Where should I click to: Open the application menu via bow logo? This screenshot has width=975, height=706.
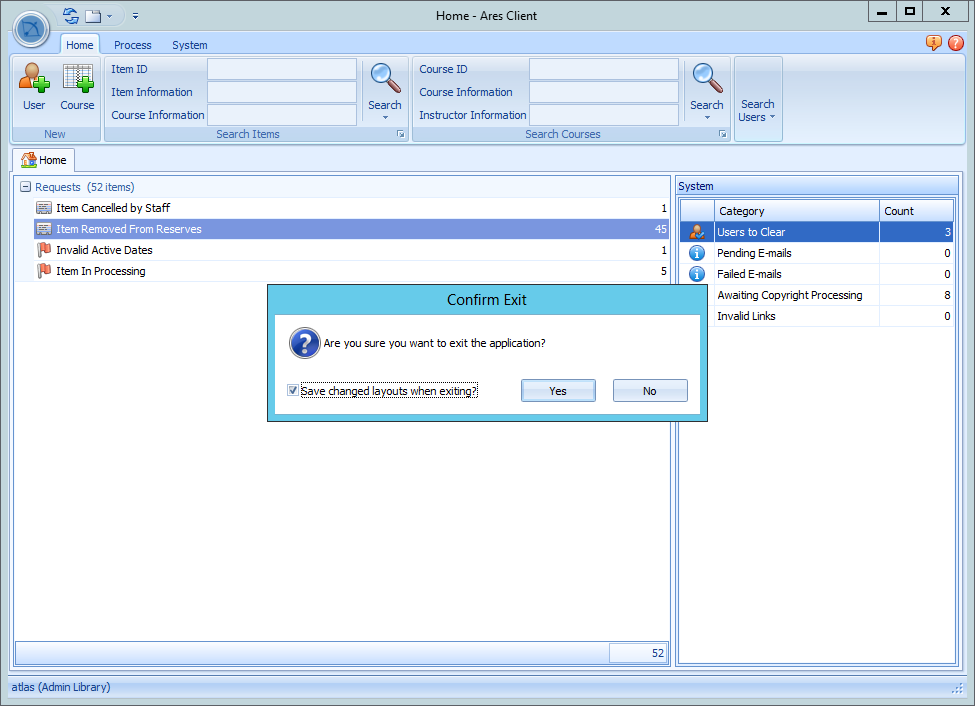(x=31, y=29)
